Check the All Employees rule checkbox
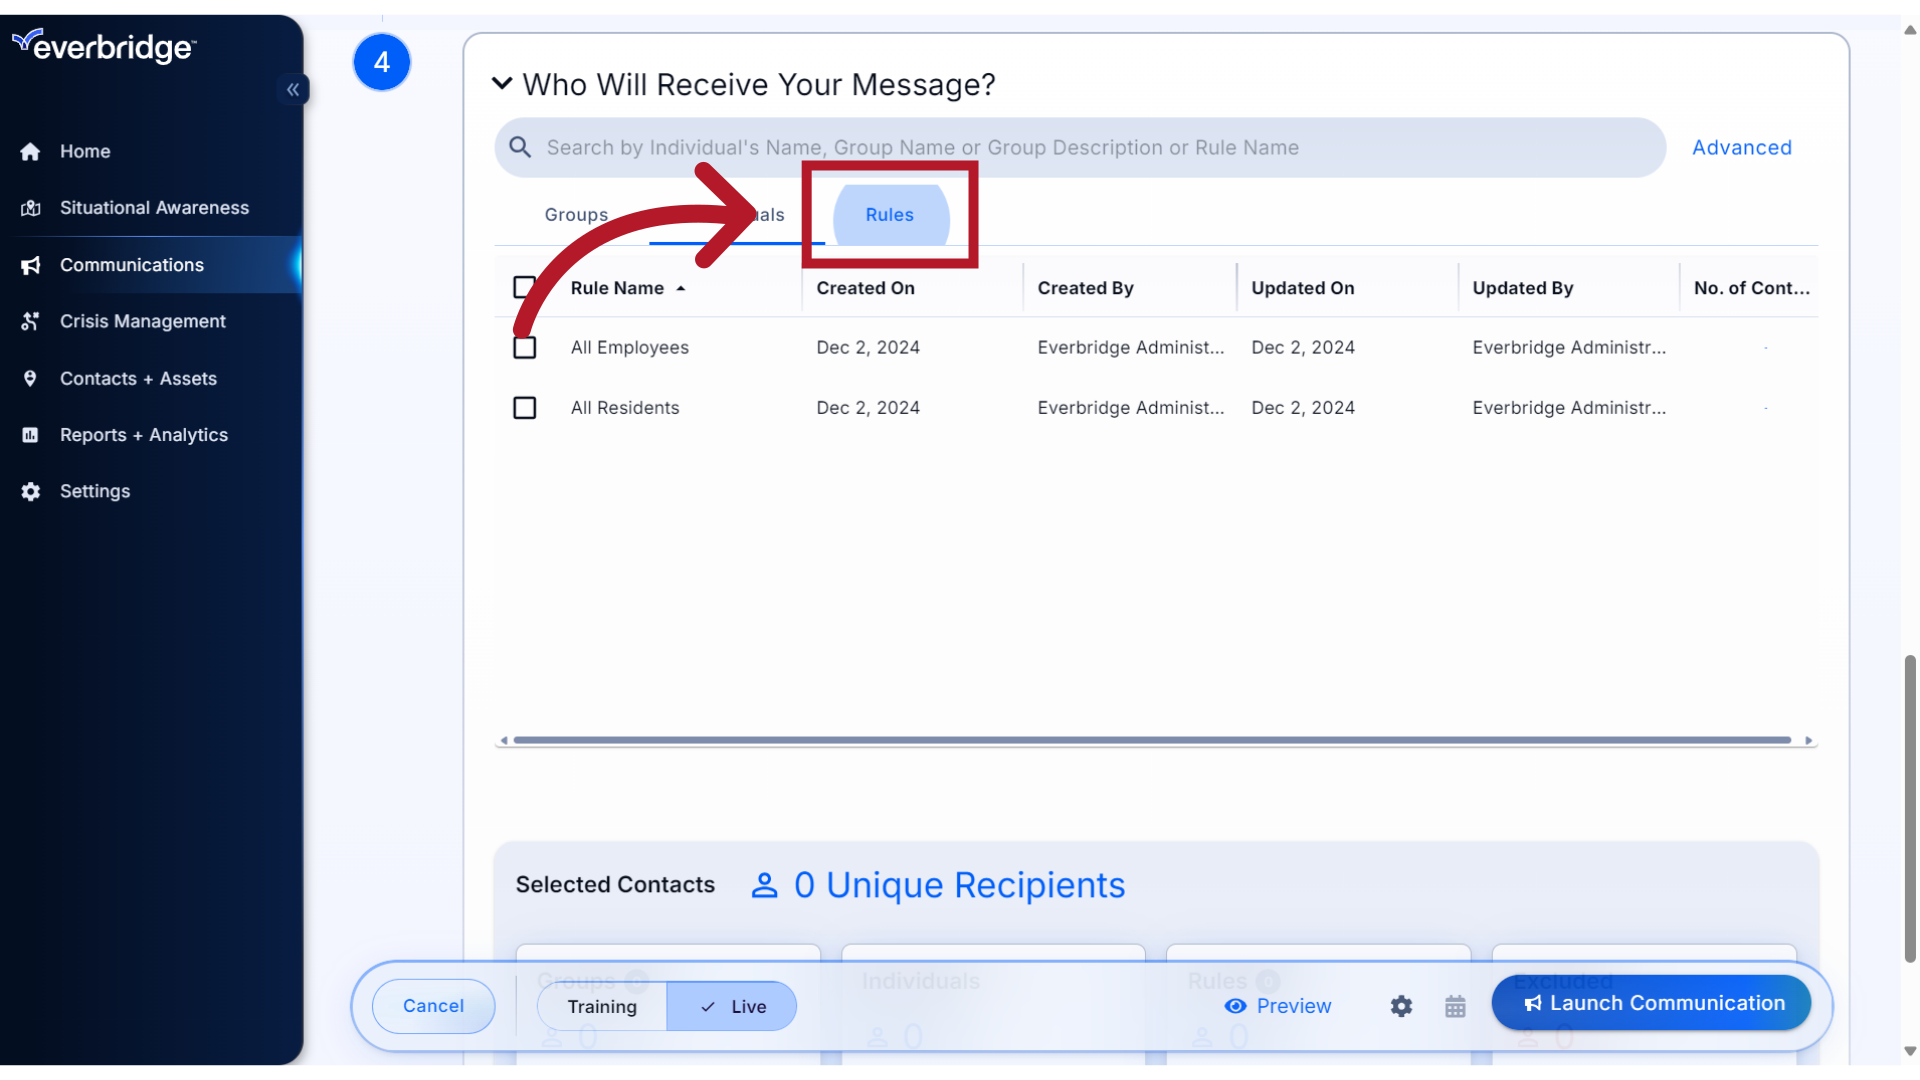Image resolution: width=1920 pixels, height=1080 pixels. coord(525,347)
